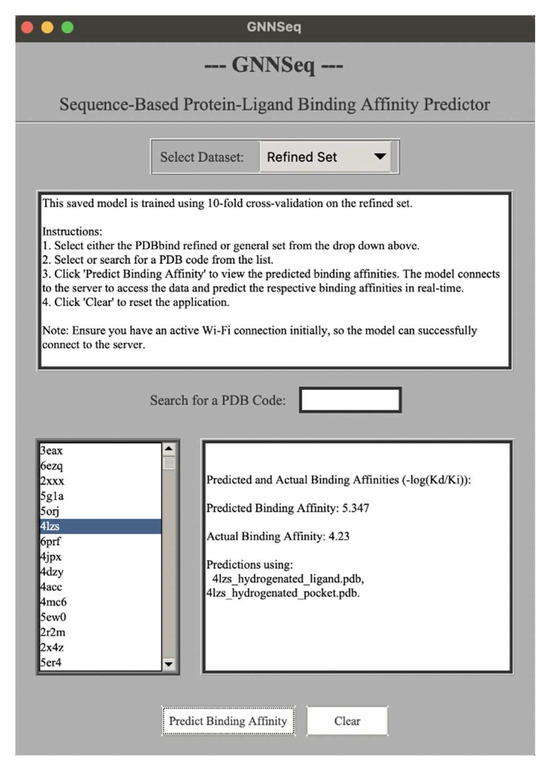Image resolution: width=550 pixels, height=772 pixels.
Task: Select PDB code 4mc6 in the list
Action: point(100,602)
